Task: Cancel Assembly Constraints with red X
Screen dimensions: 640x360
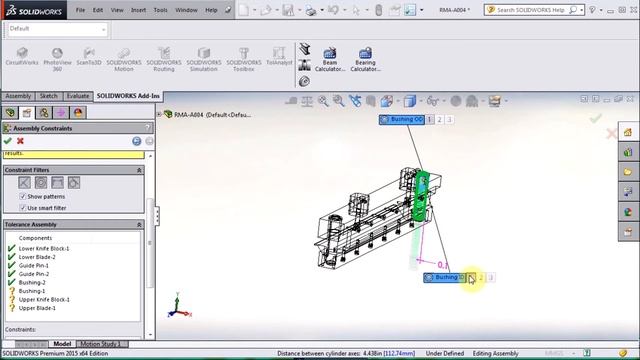Action: [20, 141]
